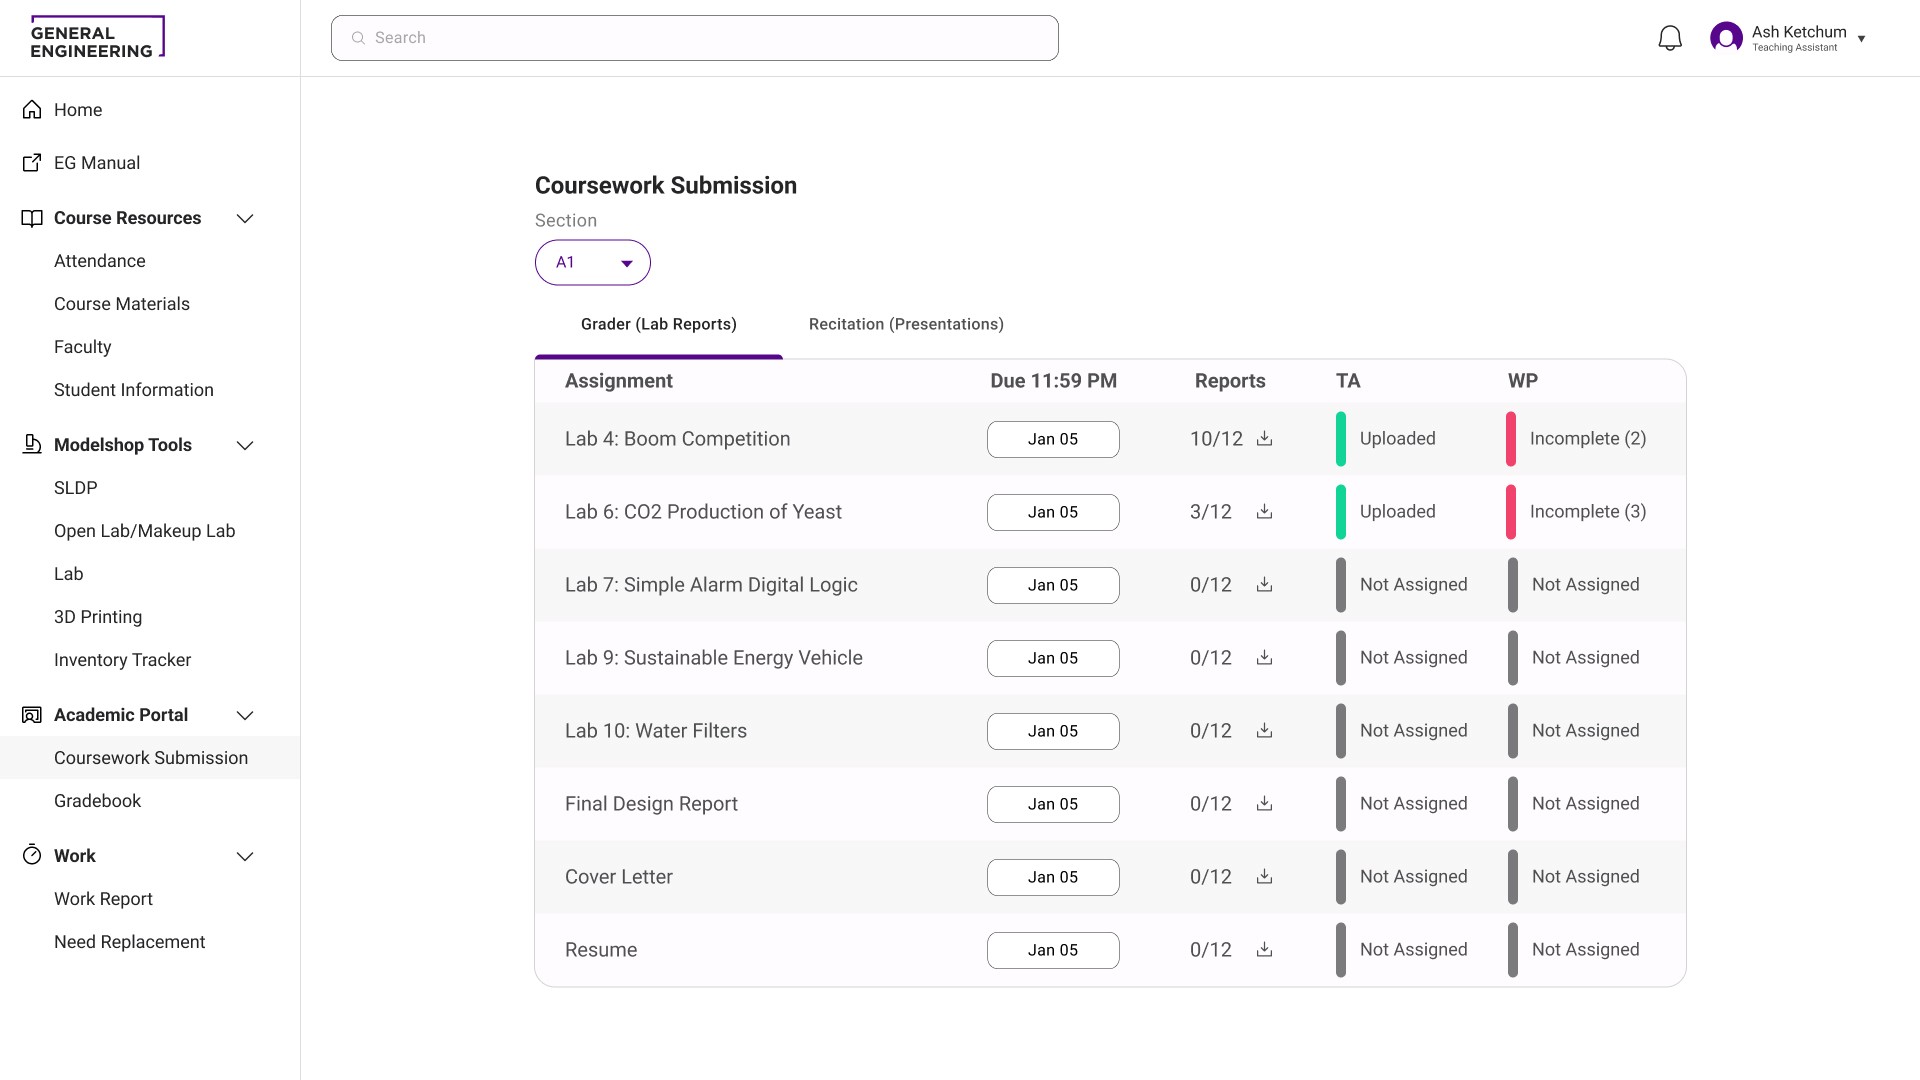Collapse the Academic Portal section
The image size is (1920, 1080).
click(x=245, y=715)
